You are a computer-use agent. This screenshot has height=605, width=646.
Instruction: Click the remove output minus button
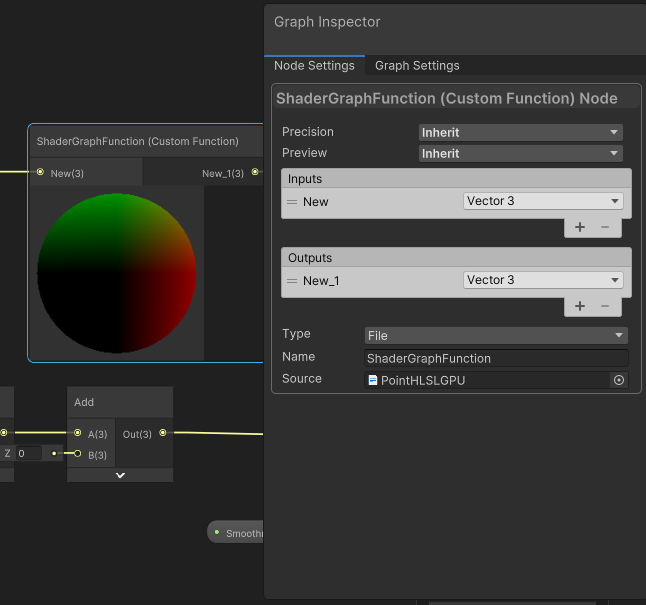(605, 306)
